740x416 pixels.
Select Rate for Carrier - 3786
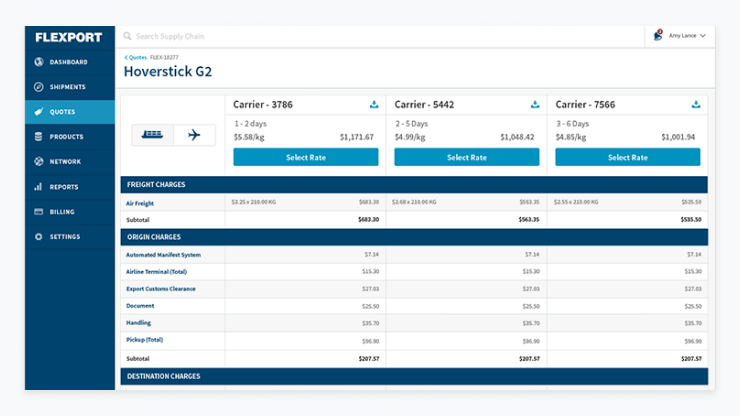click(x=306, y=157)
